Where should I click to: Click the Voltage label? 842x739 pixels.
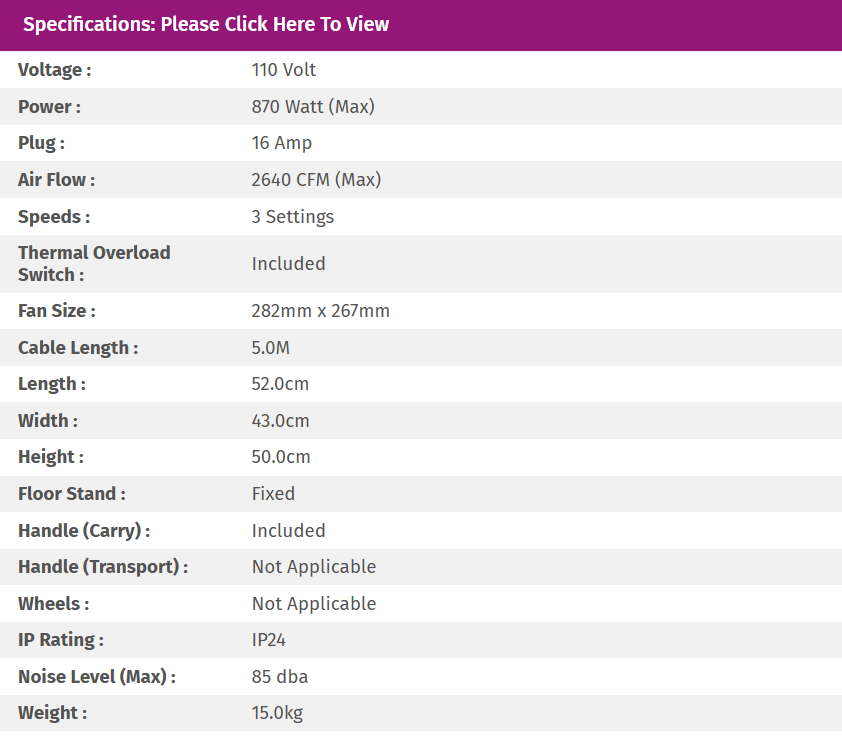click(55, 70)
